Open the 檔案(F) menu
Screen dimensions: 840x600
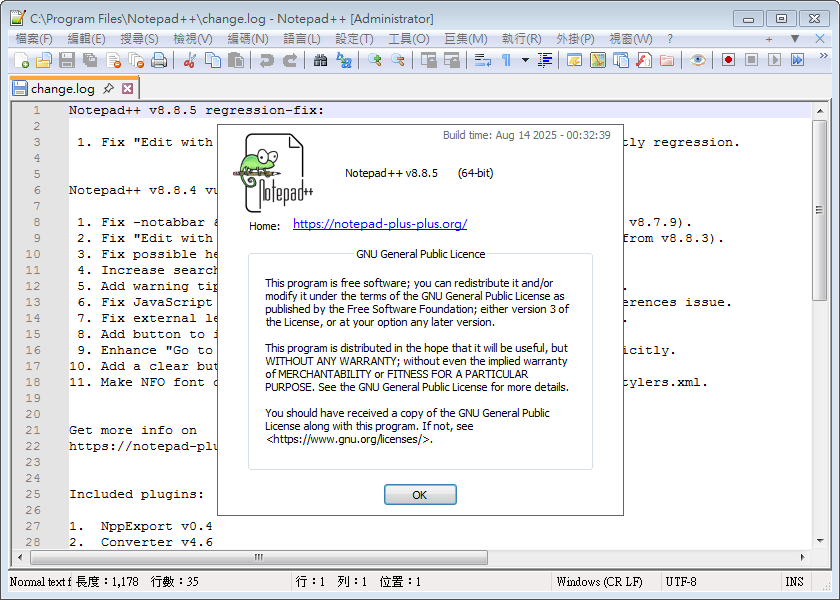[x=34, y=39]
